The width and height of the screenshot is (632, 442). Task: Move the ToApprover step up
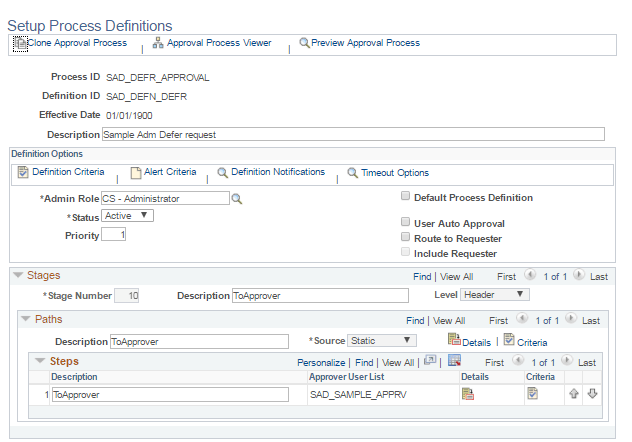tap(574, 394)
